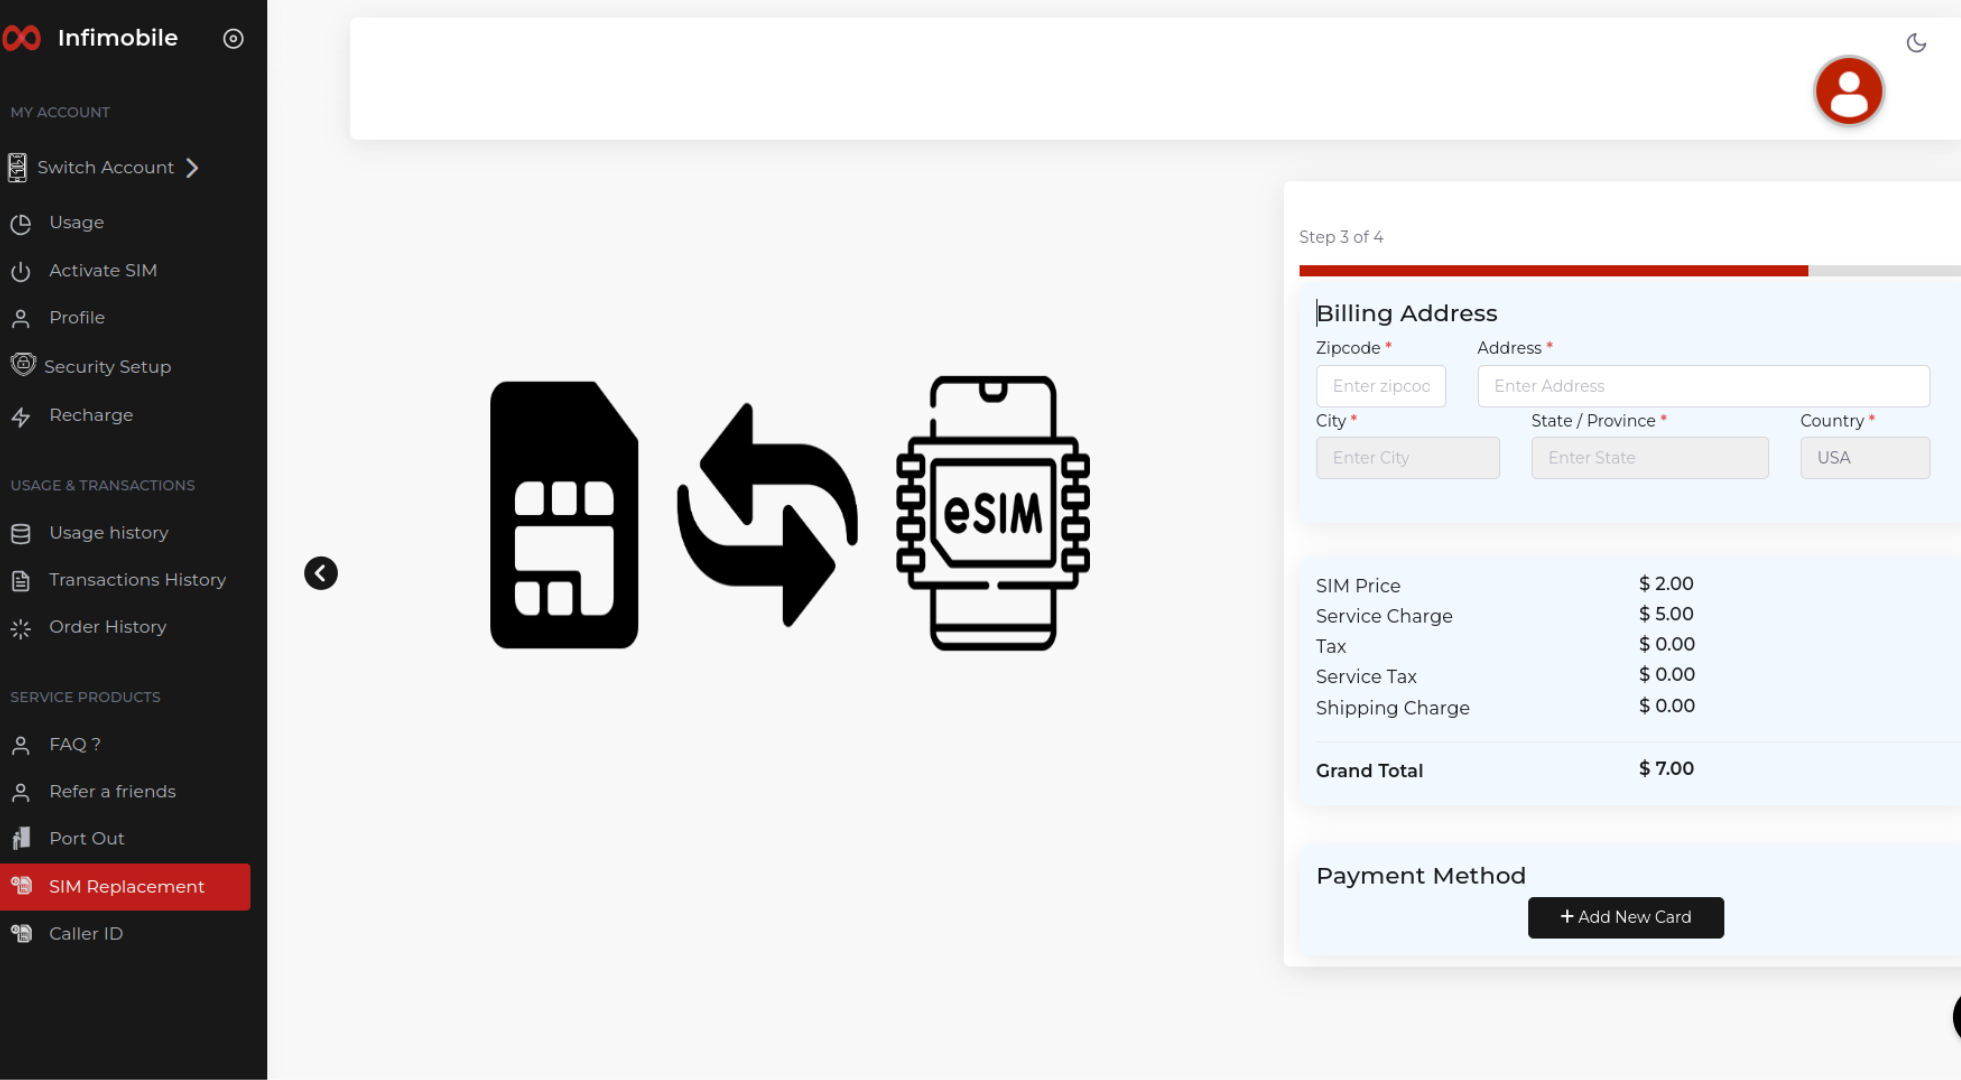The height and width of the screenshot is (1080, 1961).
Task: Click the Security Setup shield icon
Action: (23, 365)
